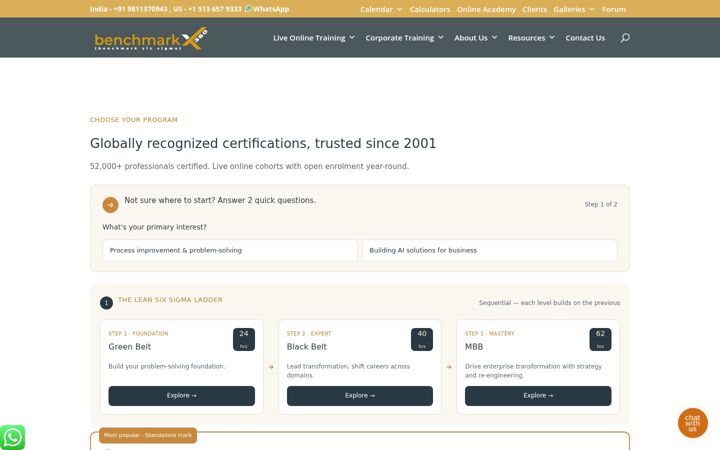
Task: Click 'STEP 2 · EXPERT' label
Action: tap(309, 333)
